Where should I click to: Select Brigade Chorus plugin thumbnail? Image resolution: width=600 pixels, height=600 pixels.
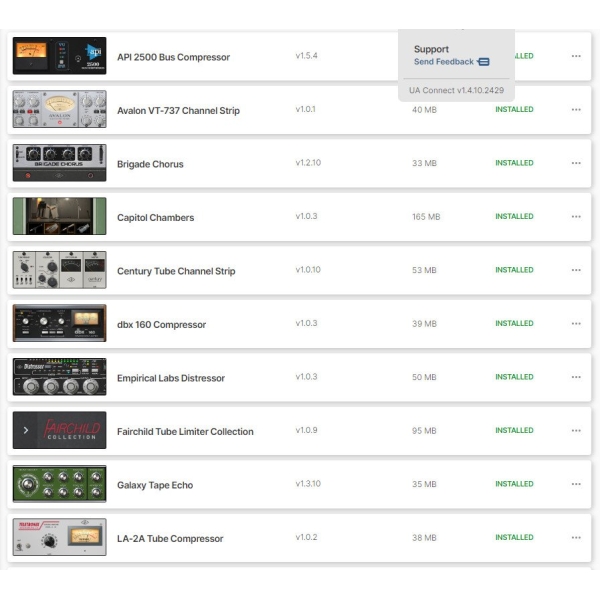tap(59, 163)
